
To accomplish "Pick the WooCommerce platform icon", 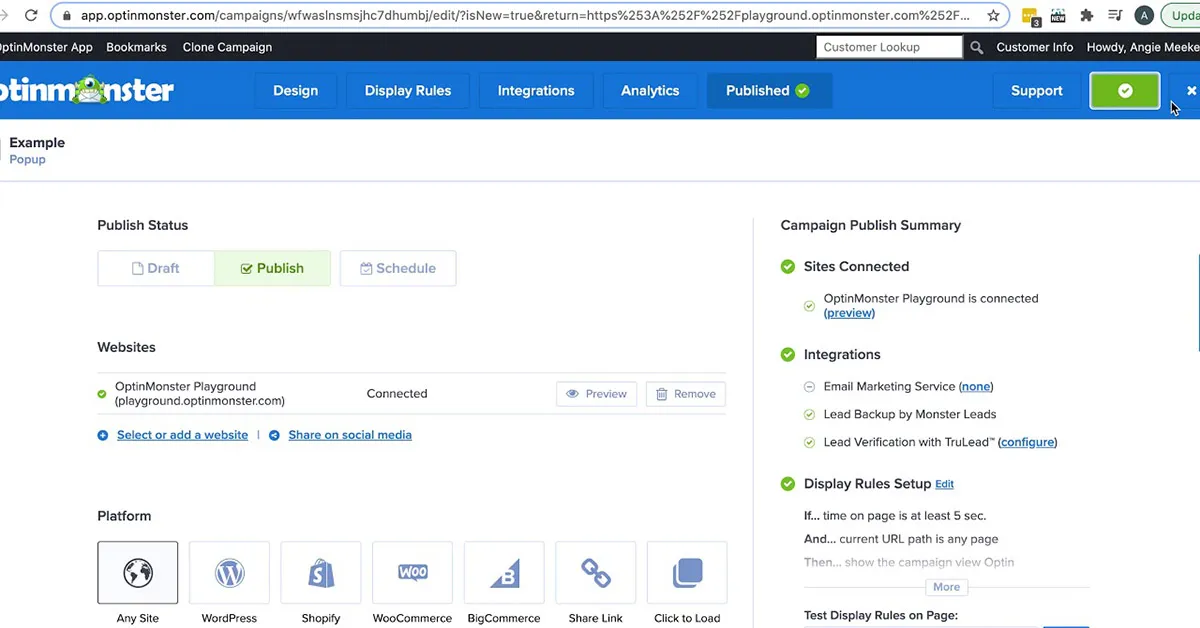I will pos(412,573).
